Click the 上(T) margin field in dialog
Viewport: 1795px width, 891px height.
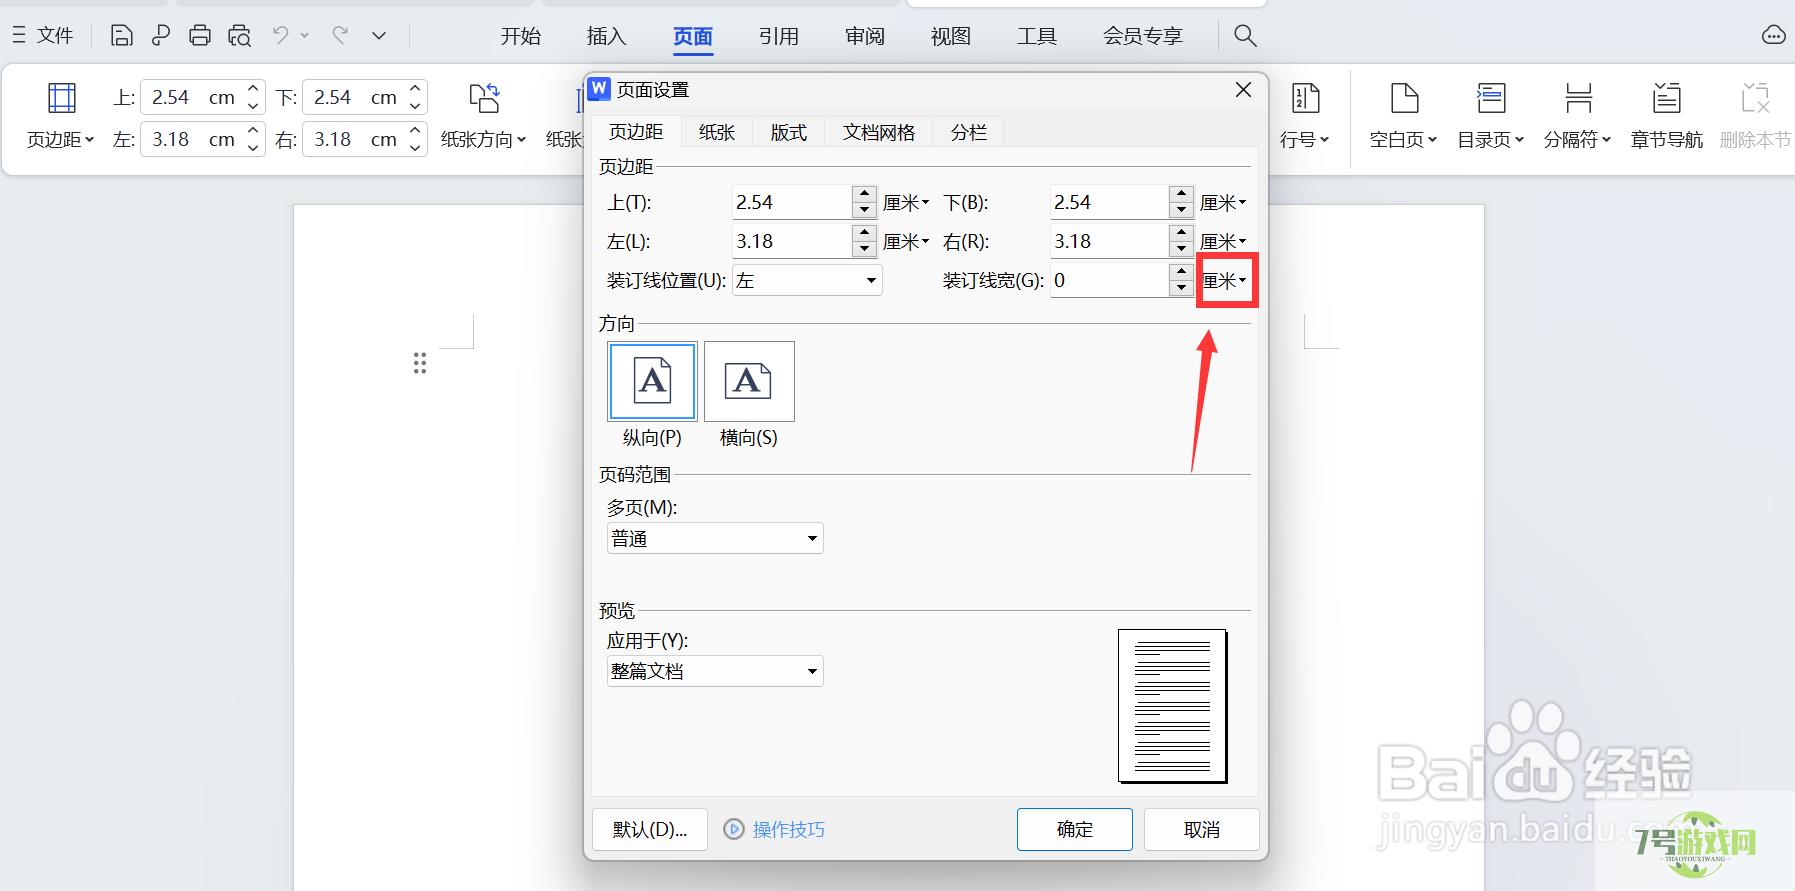coord(792,202)
